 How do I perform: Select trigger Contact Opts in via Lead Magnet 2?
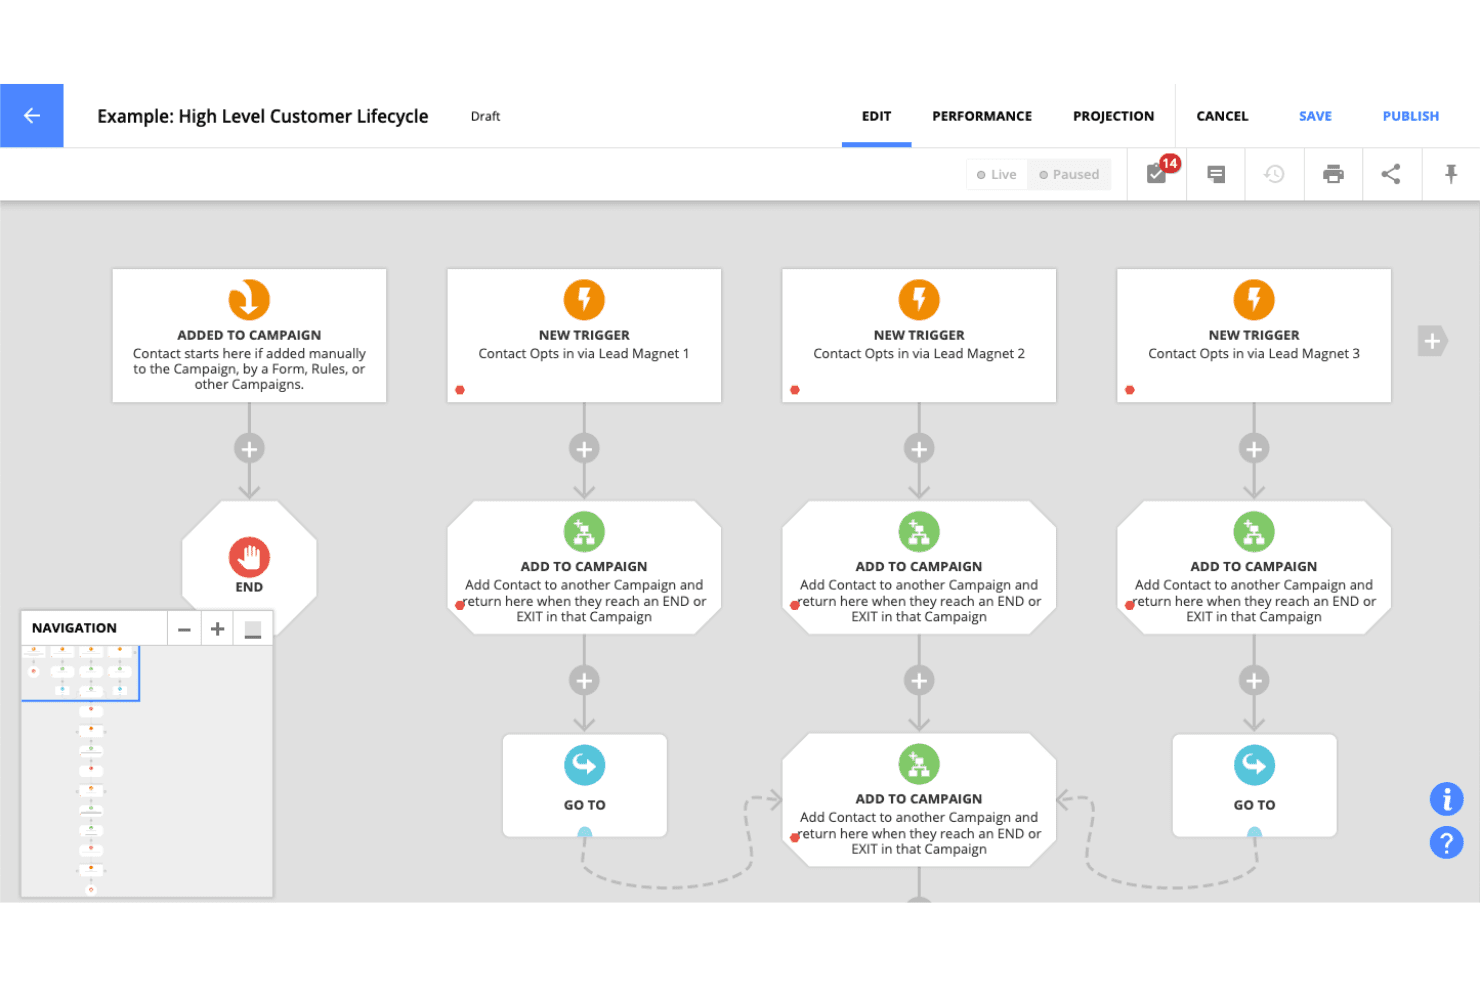[919, 336]
